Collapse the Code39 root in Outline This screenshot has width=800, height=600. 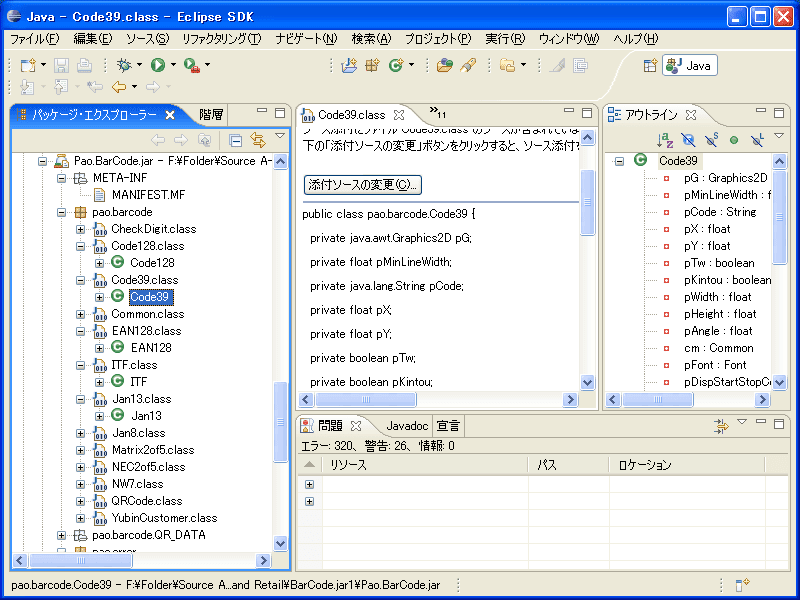(x=619, y=161)
